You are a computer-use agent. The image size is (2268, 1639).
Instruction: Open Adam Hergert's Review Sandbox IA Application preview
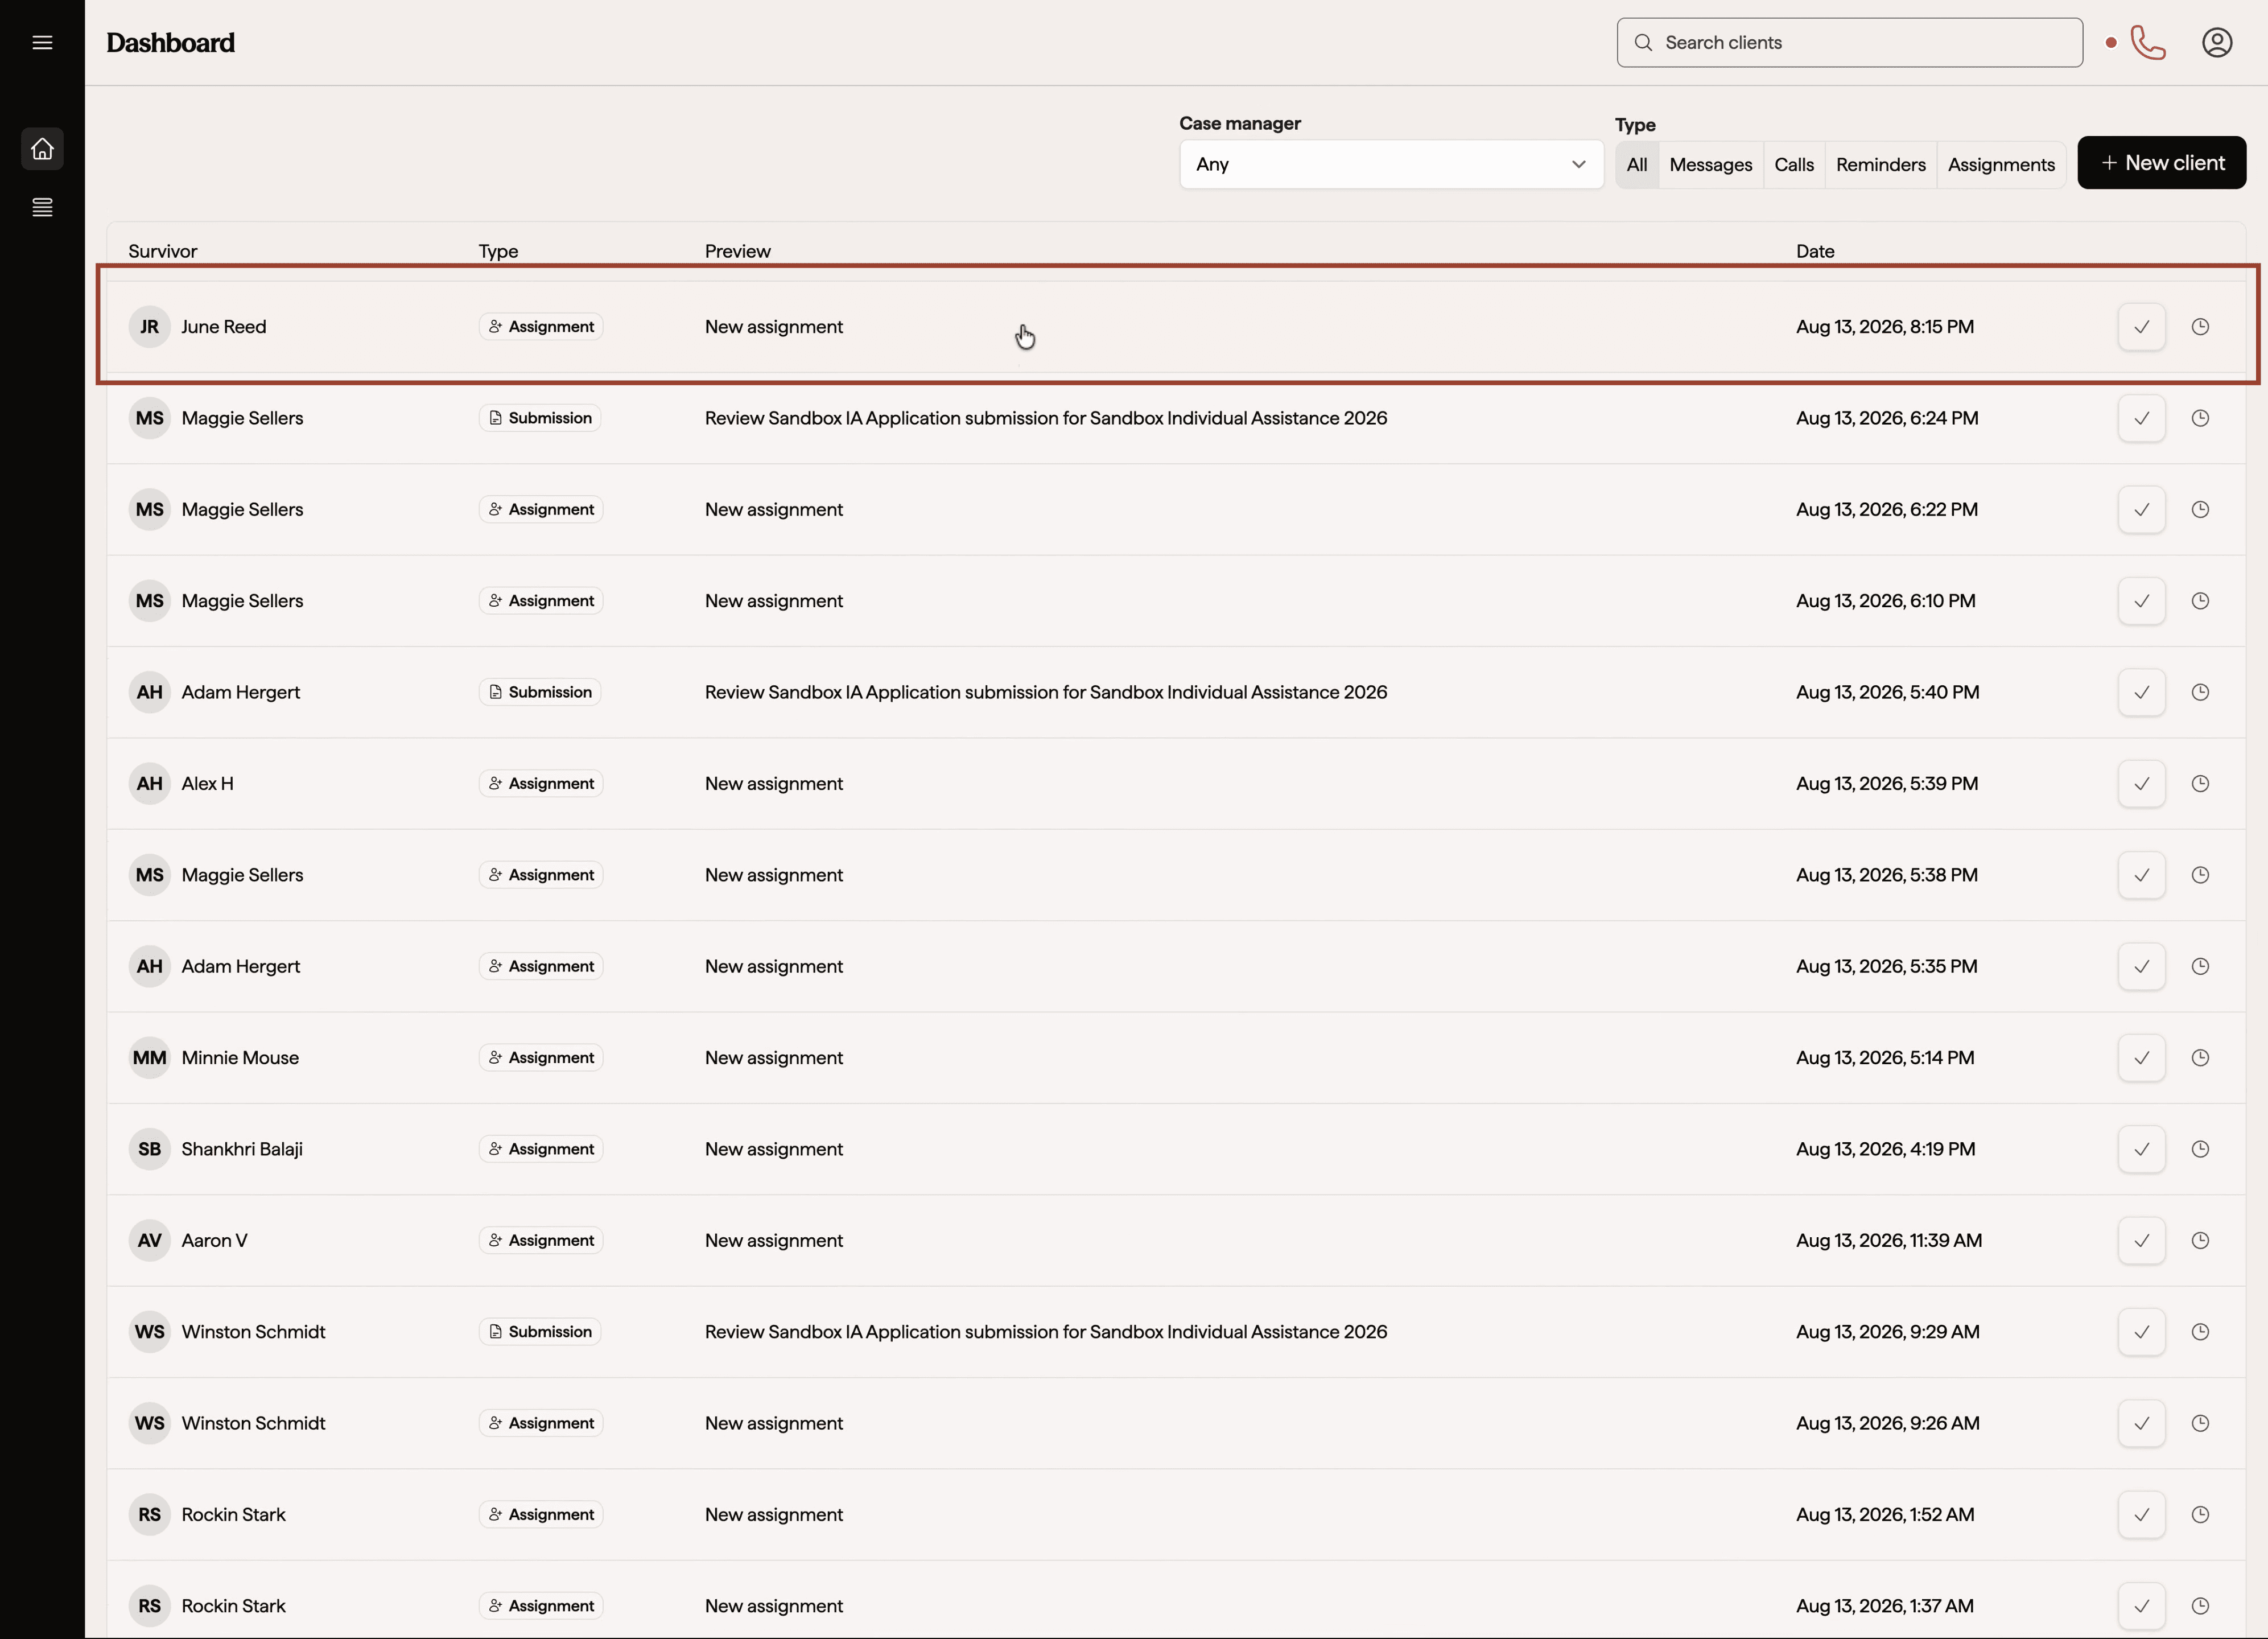[x=1045, y=692]
